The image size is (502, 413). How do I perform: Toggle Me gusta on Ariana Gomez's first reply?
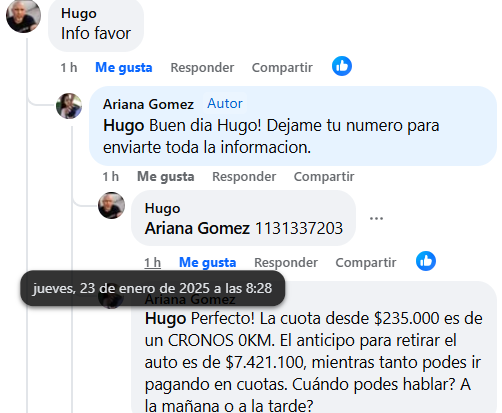[x=166, y=177]
